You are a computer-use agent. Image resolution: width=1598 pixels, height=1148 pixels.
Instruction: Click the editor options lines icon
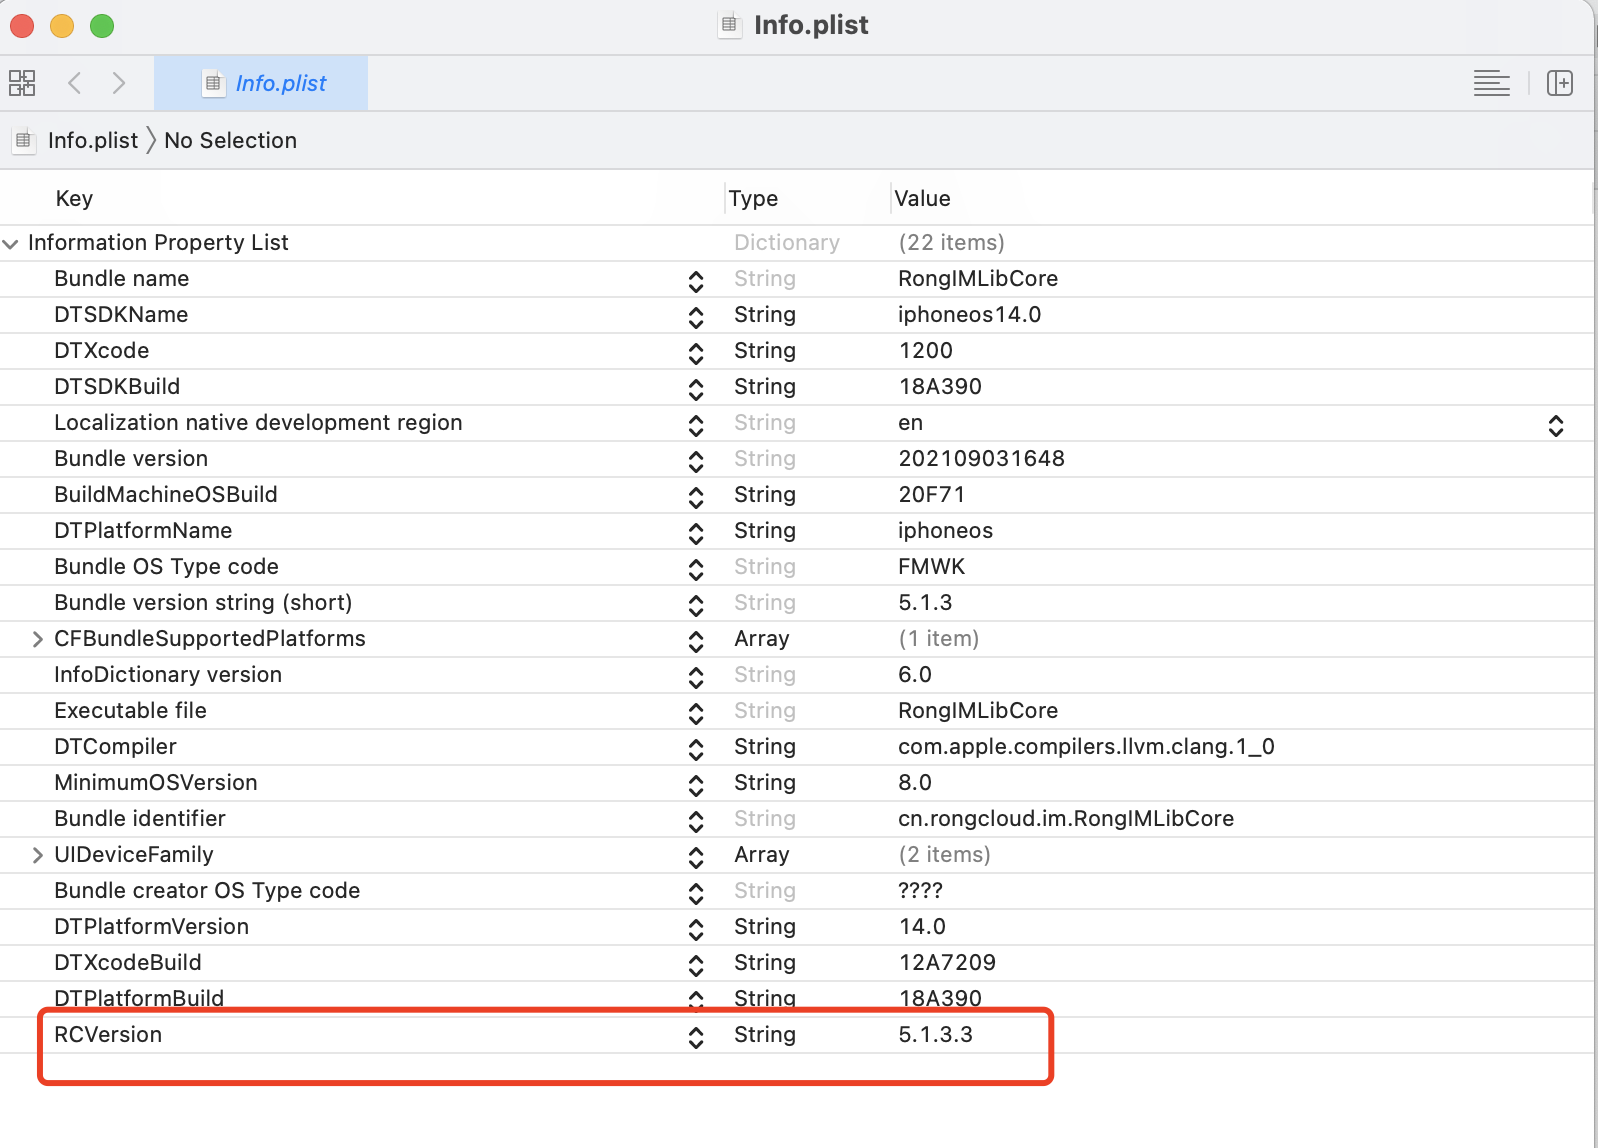[x=1491, y=83]
